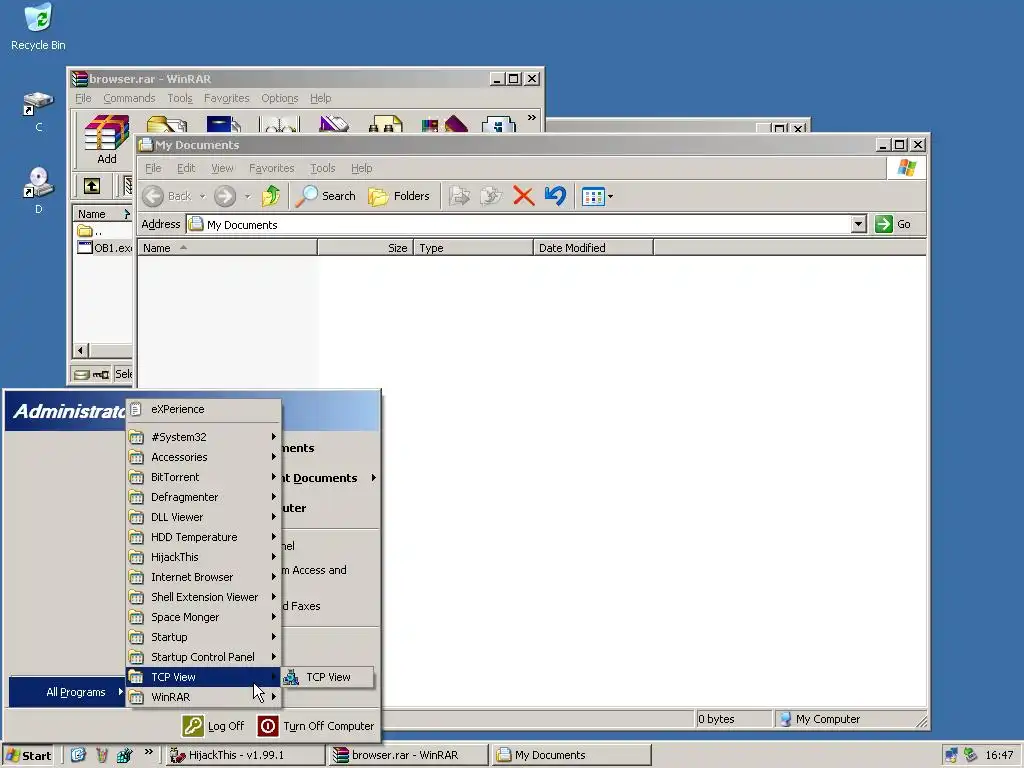
Task: Expand the #System32 program folder
Action: tap(204, 437)
